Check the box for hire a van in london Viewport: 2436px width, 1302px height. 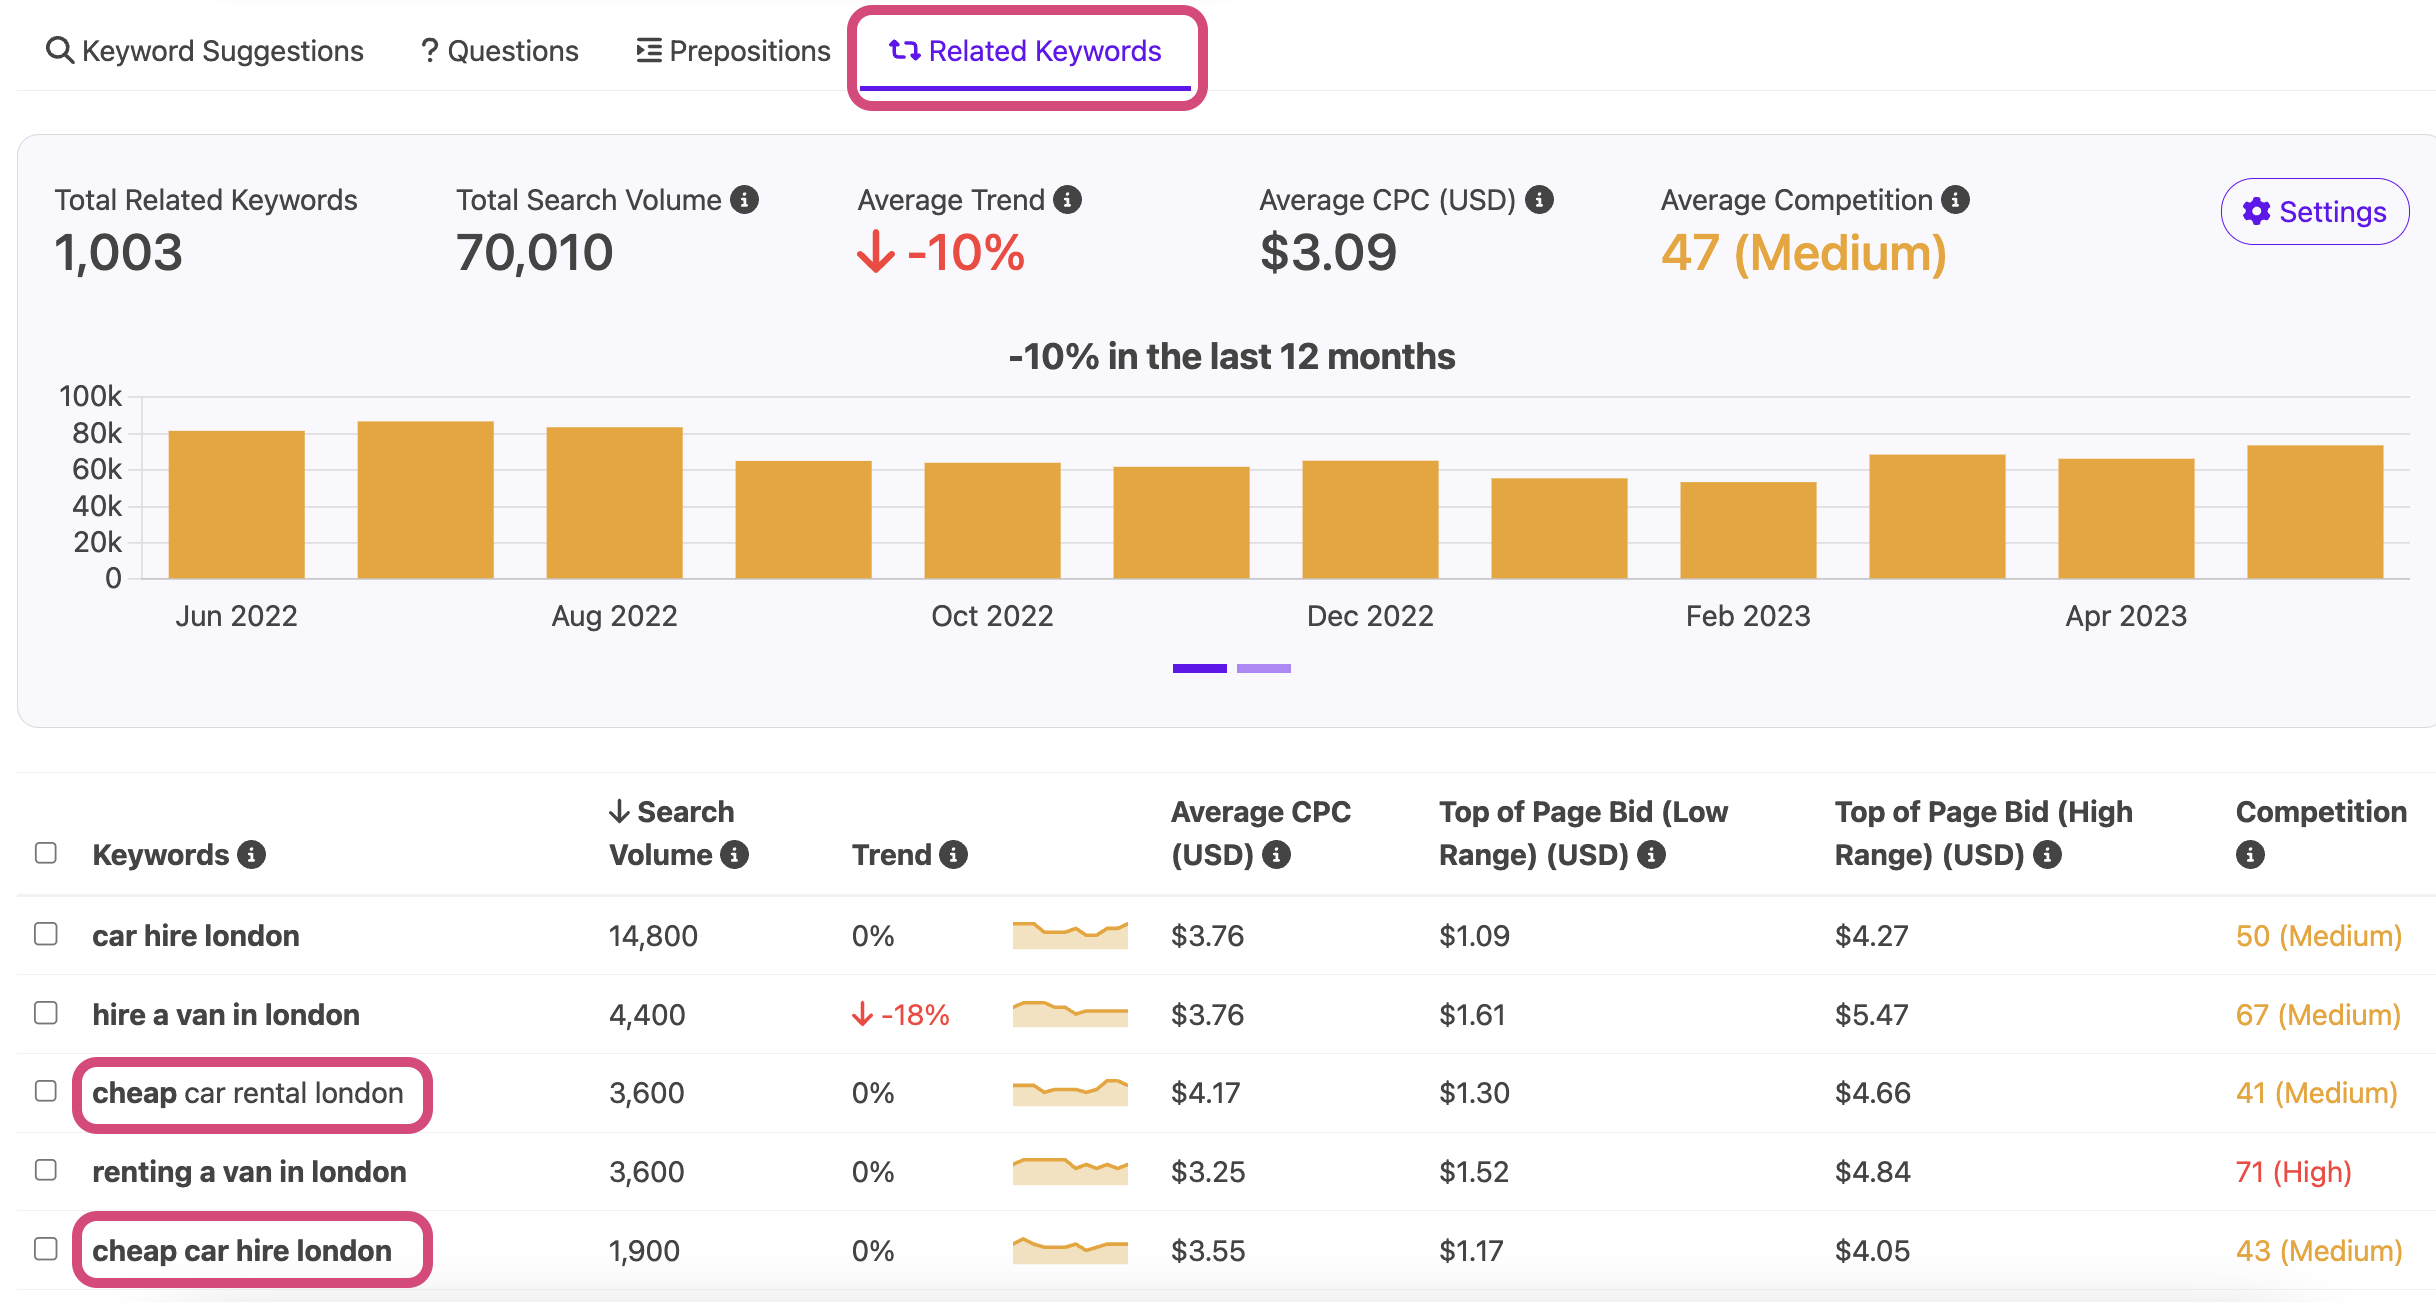click(x=46, y=1013)
